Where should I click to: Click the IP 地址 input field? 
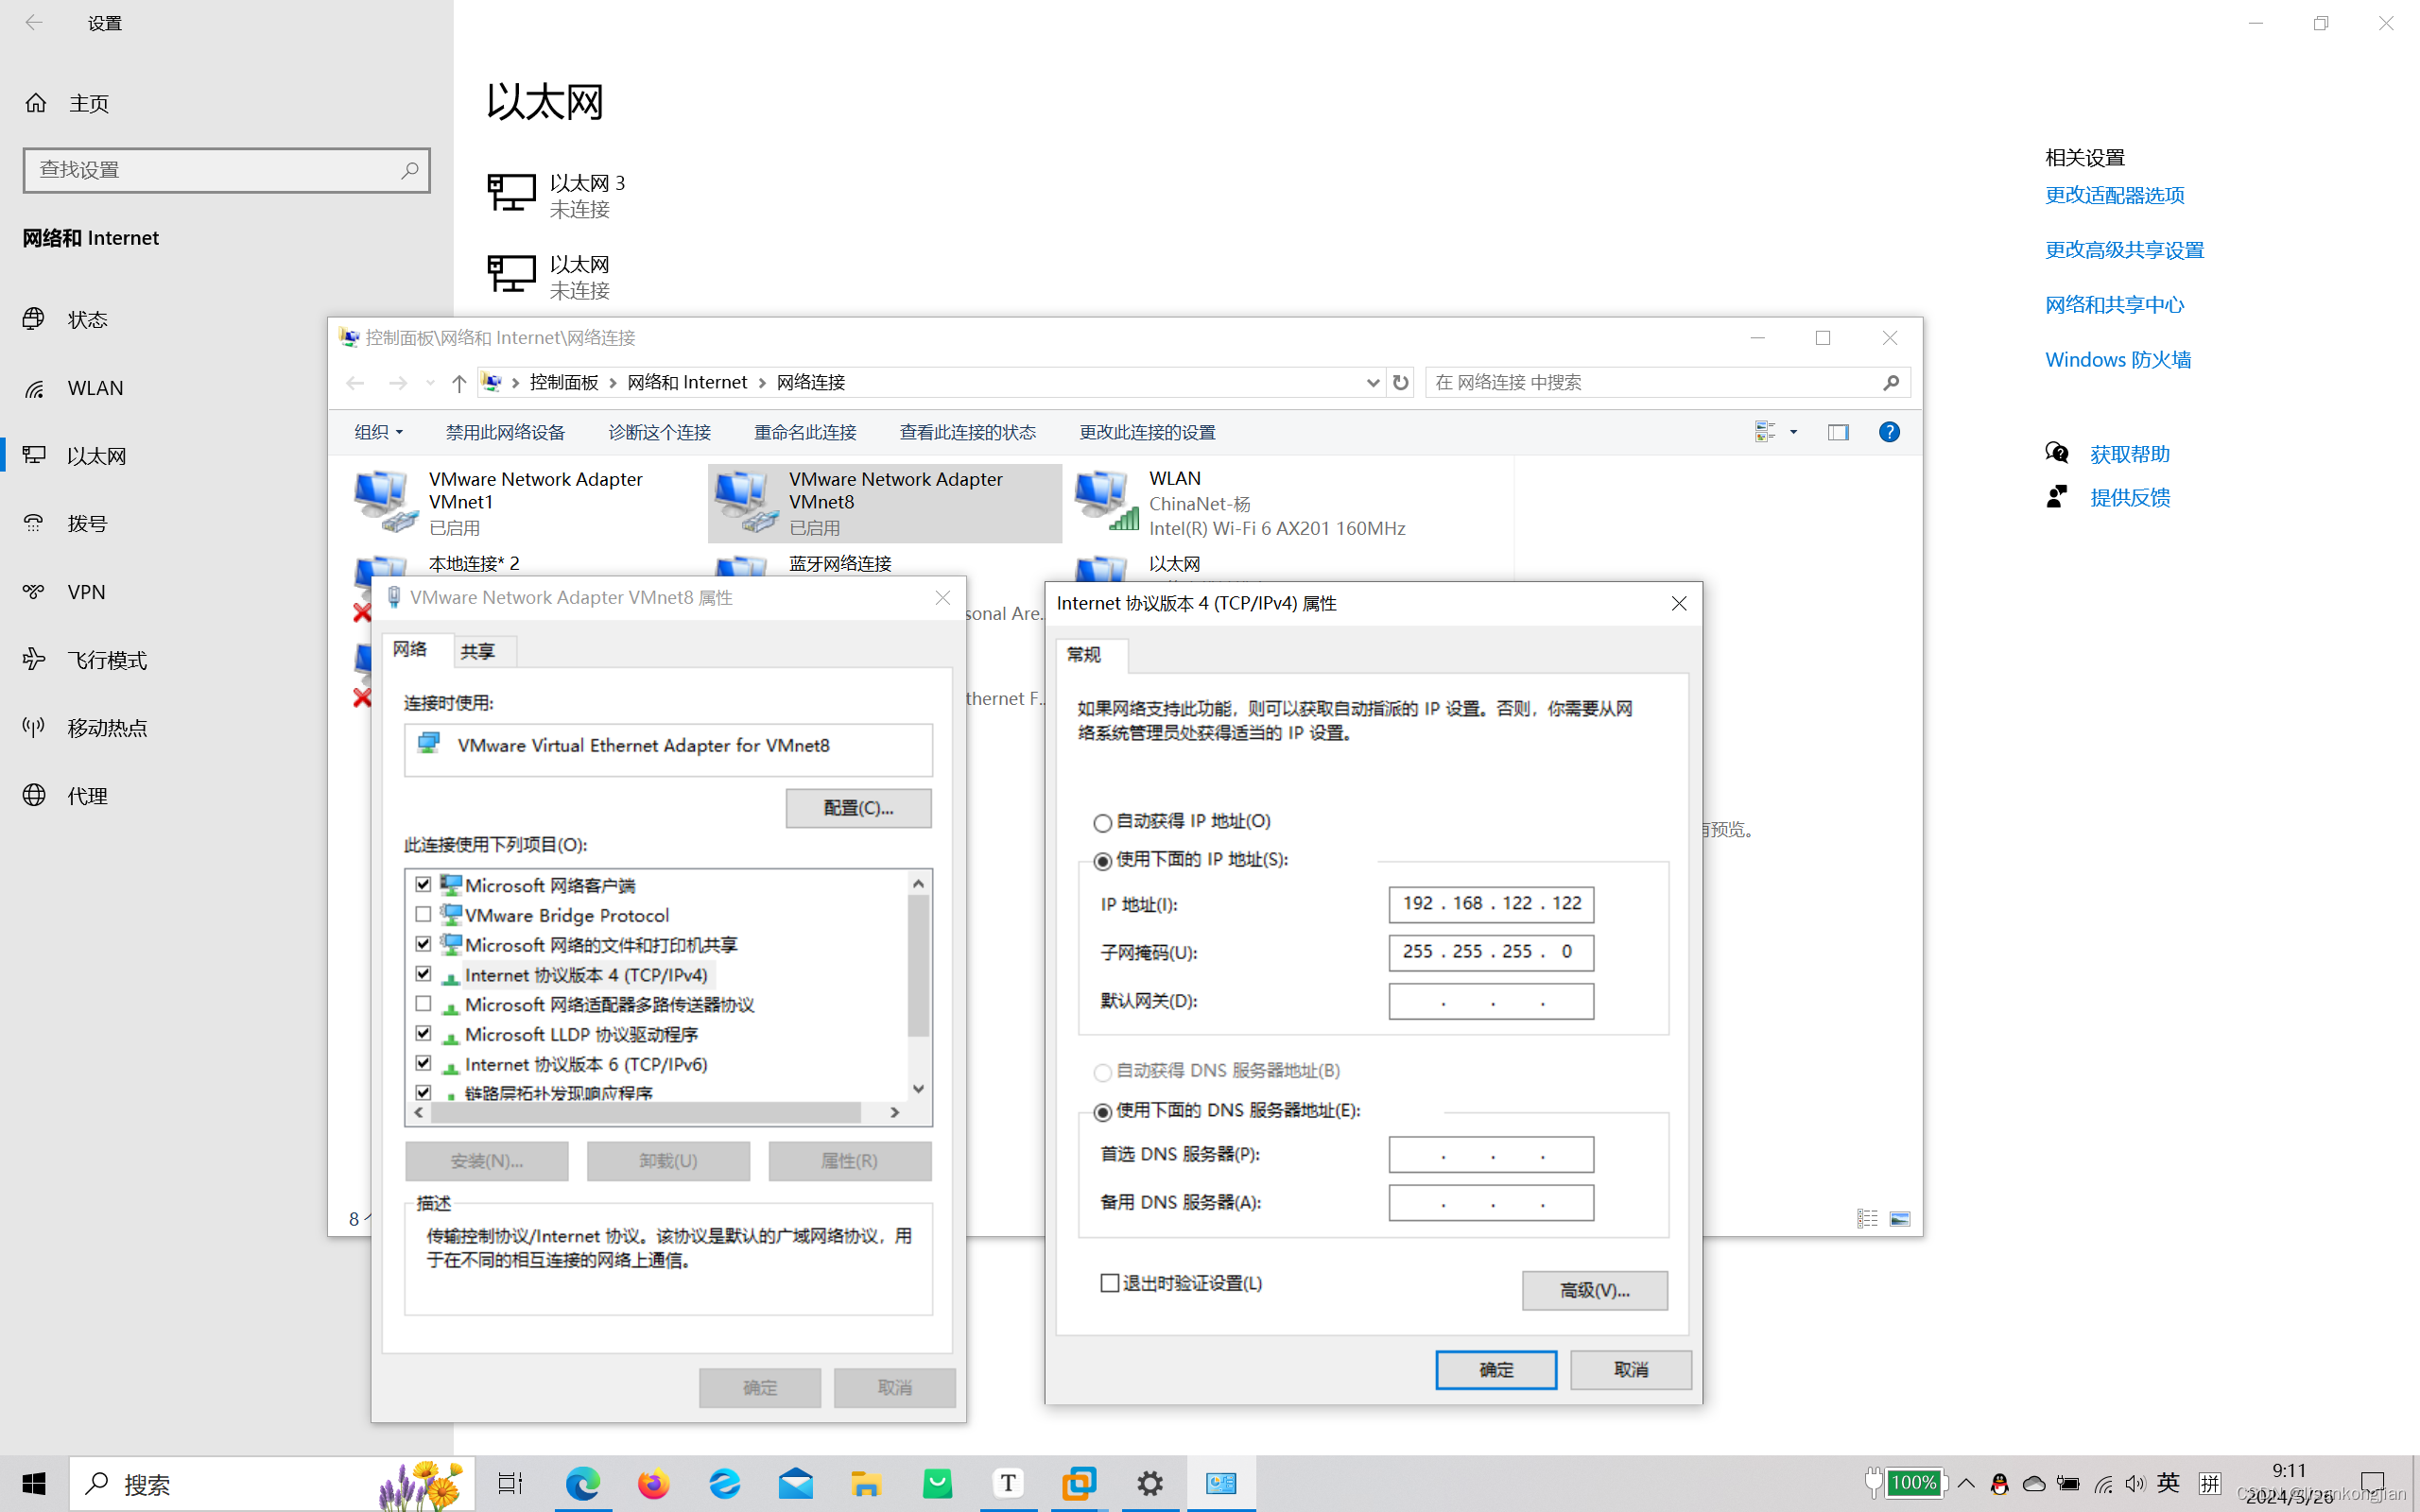1491,904
